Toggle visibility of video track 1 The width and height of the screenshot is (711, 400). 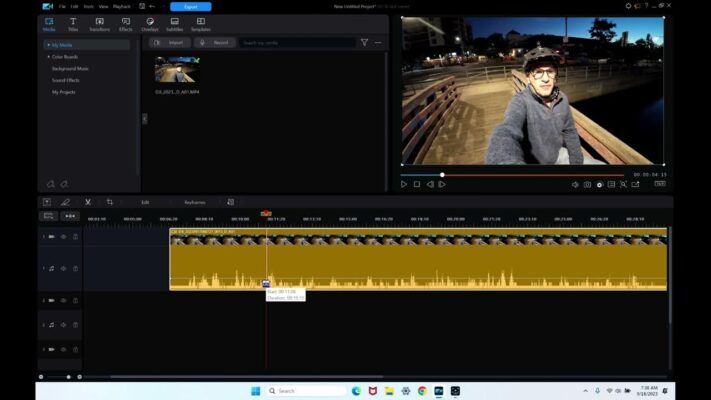point(63,237)
